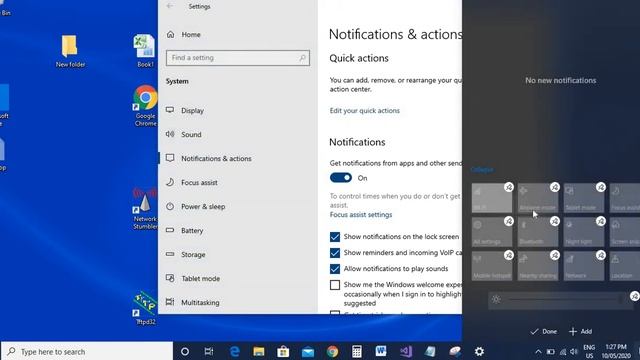Check Show me the Windows welcome experience
Viewport: 640px width, 360px height.
335,285
